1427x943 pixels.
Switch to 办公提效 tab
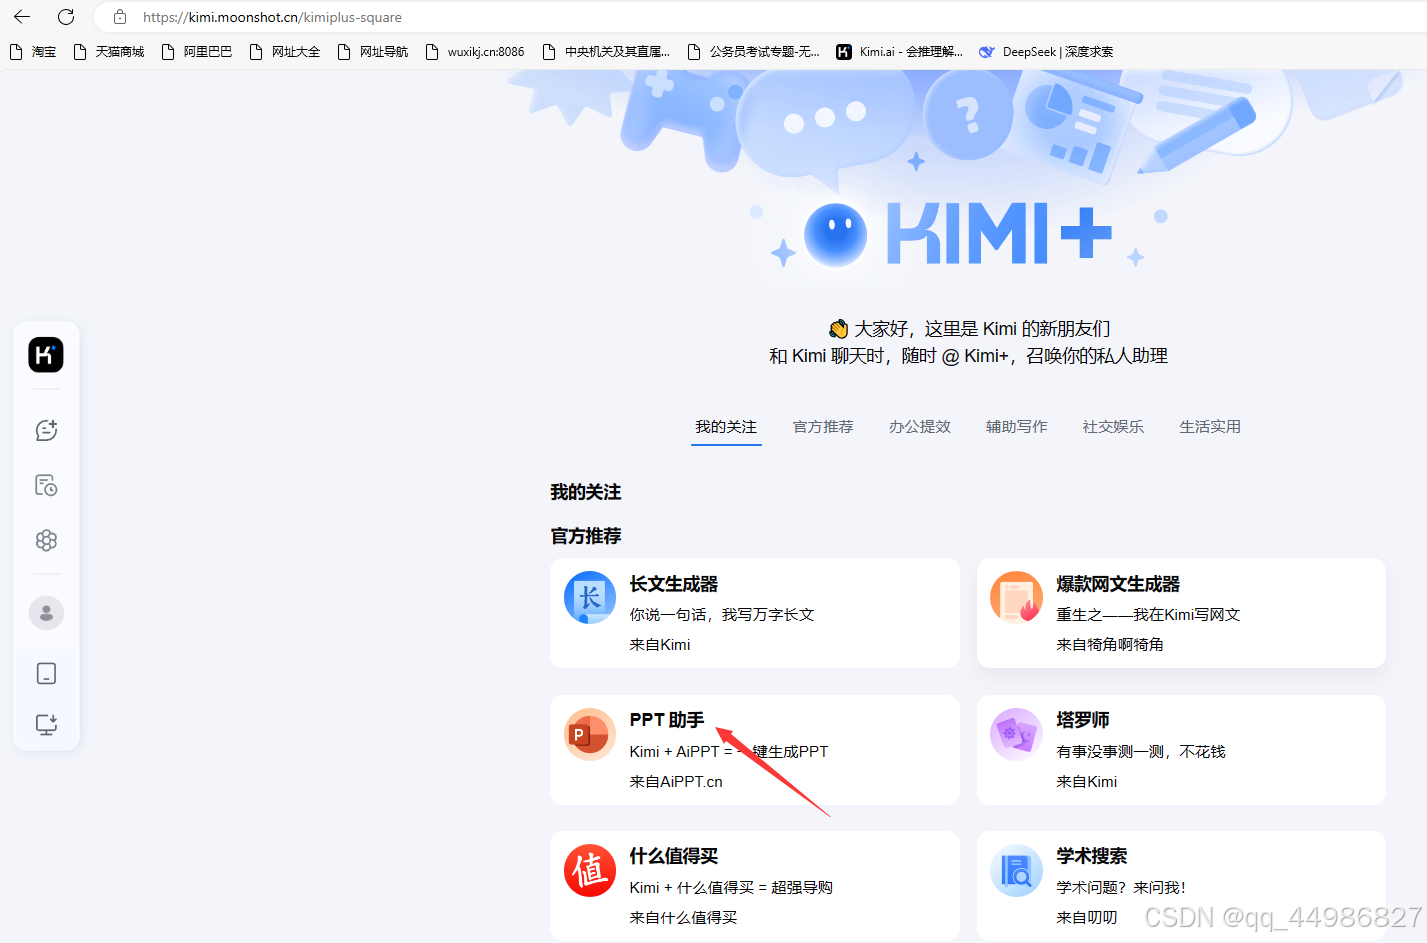[920, 427]
